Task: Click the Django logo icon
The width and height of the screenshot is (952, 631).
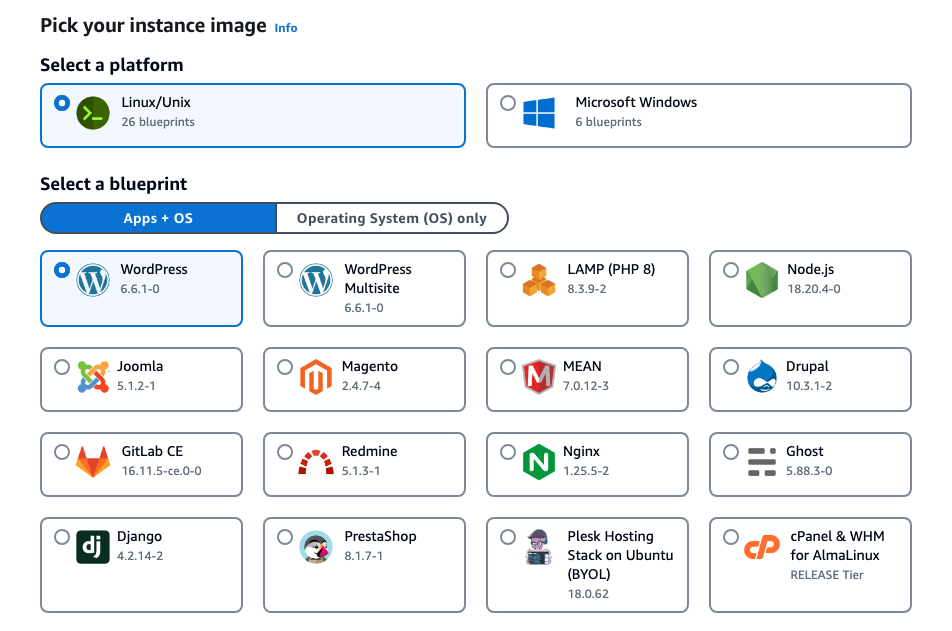Action: point(93,547)
